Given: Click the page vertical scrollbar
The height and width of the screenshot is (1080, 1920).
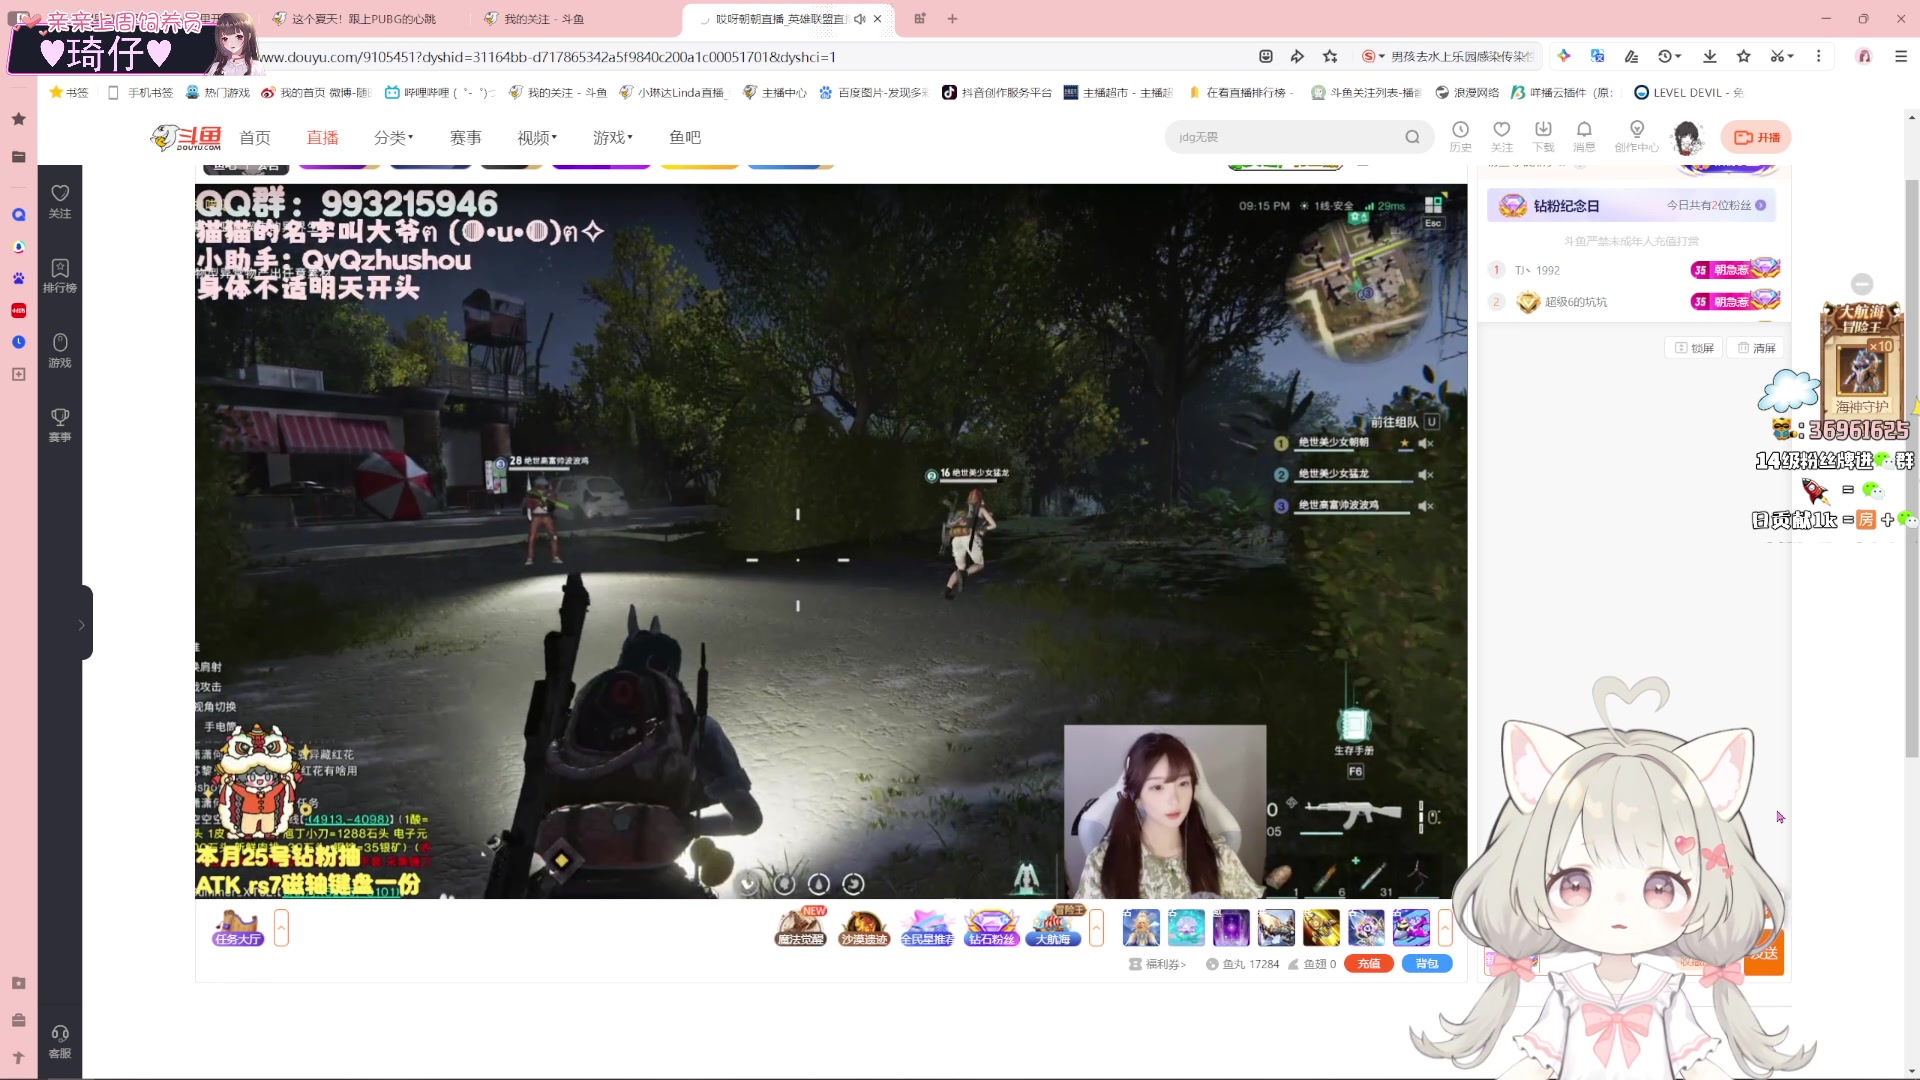Looking at the screenshot, I should (1911, 470).
